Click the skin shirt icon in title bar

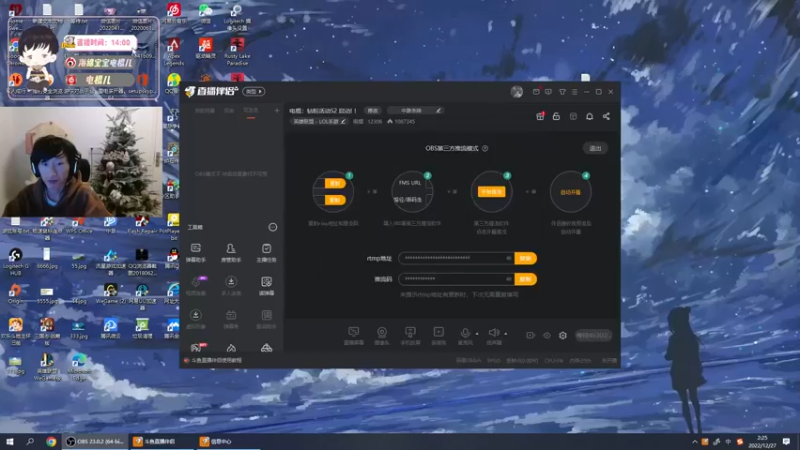pyautogui.click(x=562, y=92)
